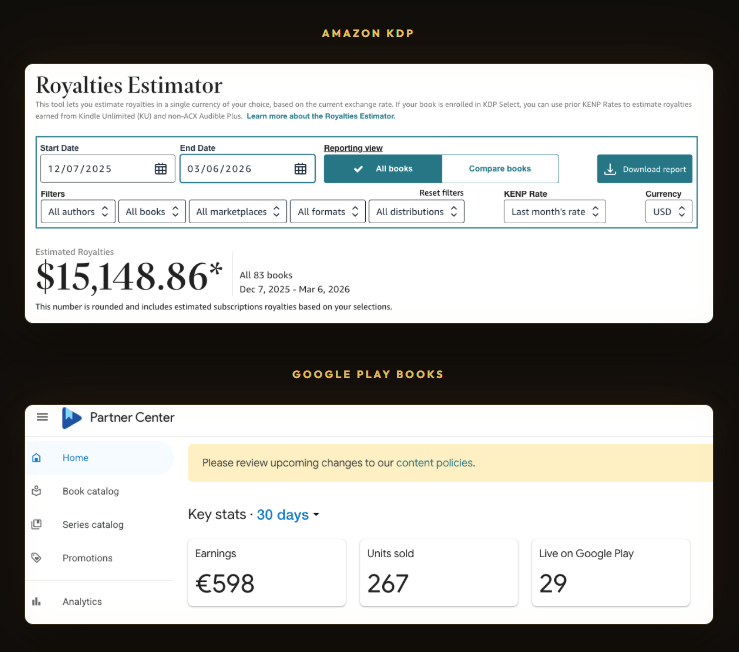739x652 pixels.
Task: Open the All marketplaces dropdown
Action: [238, 212]
